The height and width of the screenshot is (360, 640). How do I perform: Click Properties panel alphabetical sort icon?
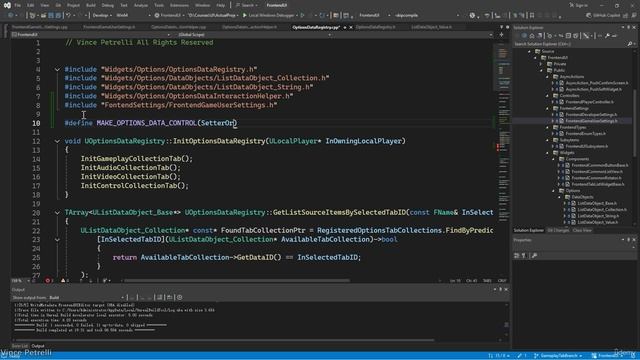pyautogui.click(x=524, y=256)
